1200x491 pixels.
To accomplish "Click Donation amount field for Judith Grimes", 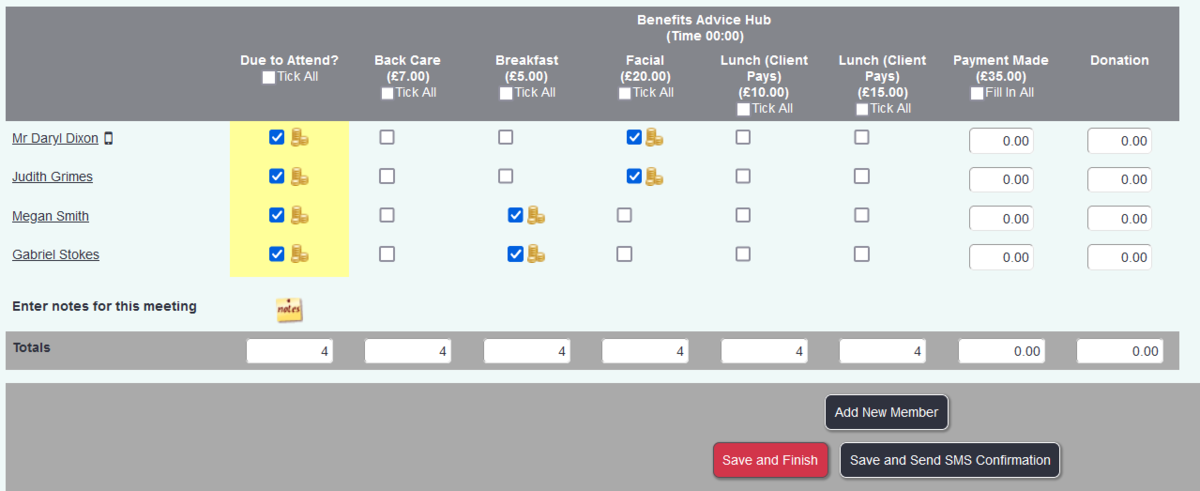I will [x=1119, y=180].
